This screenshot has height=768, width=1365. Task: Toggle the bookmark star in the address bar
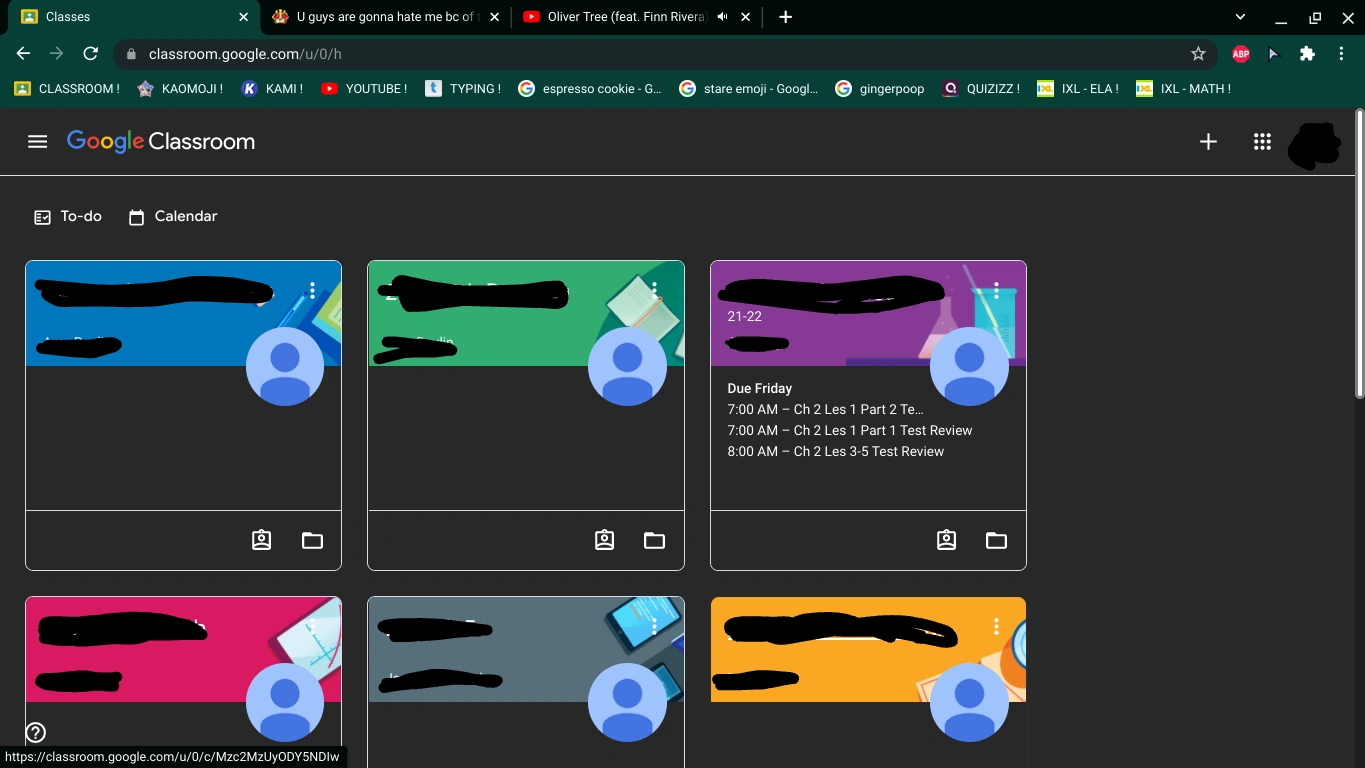point(1198,54)
